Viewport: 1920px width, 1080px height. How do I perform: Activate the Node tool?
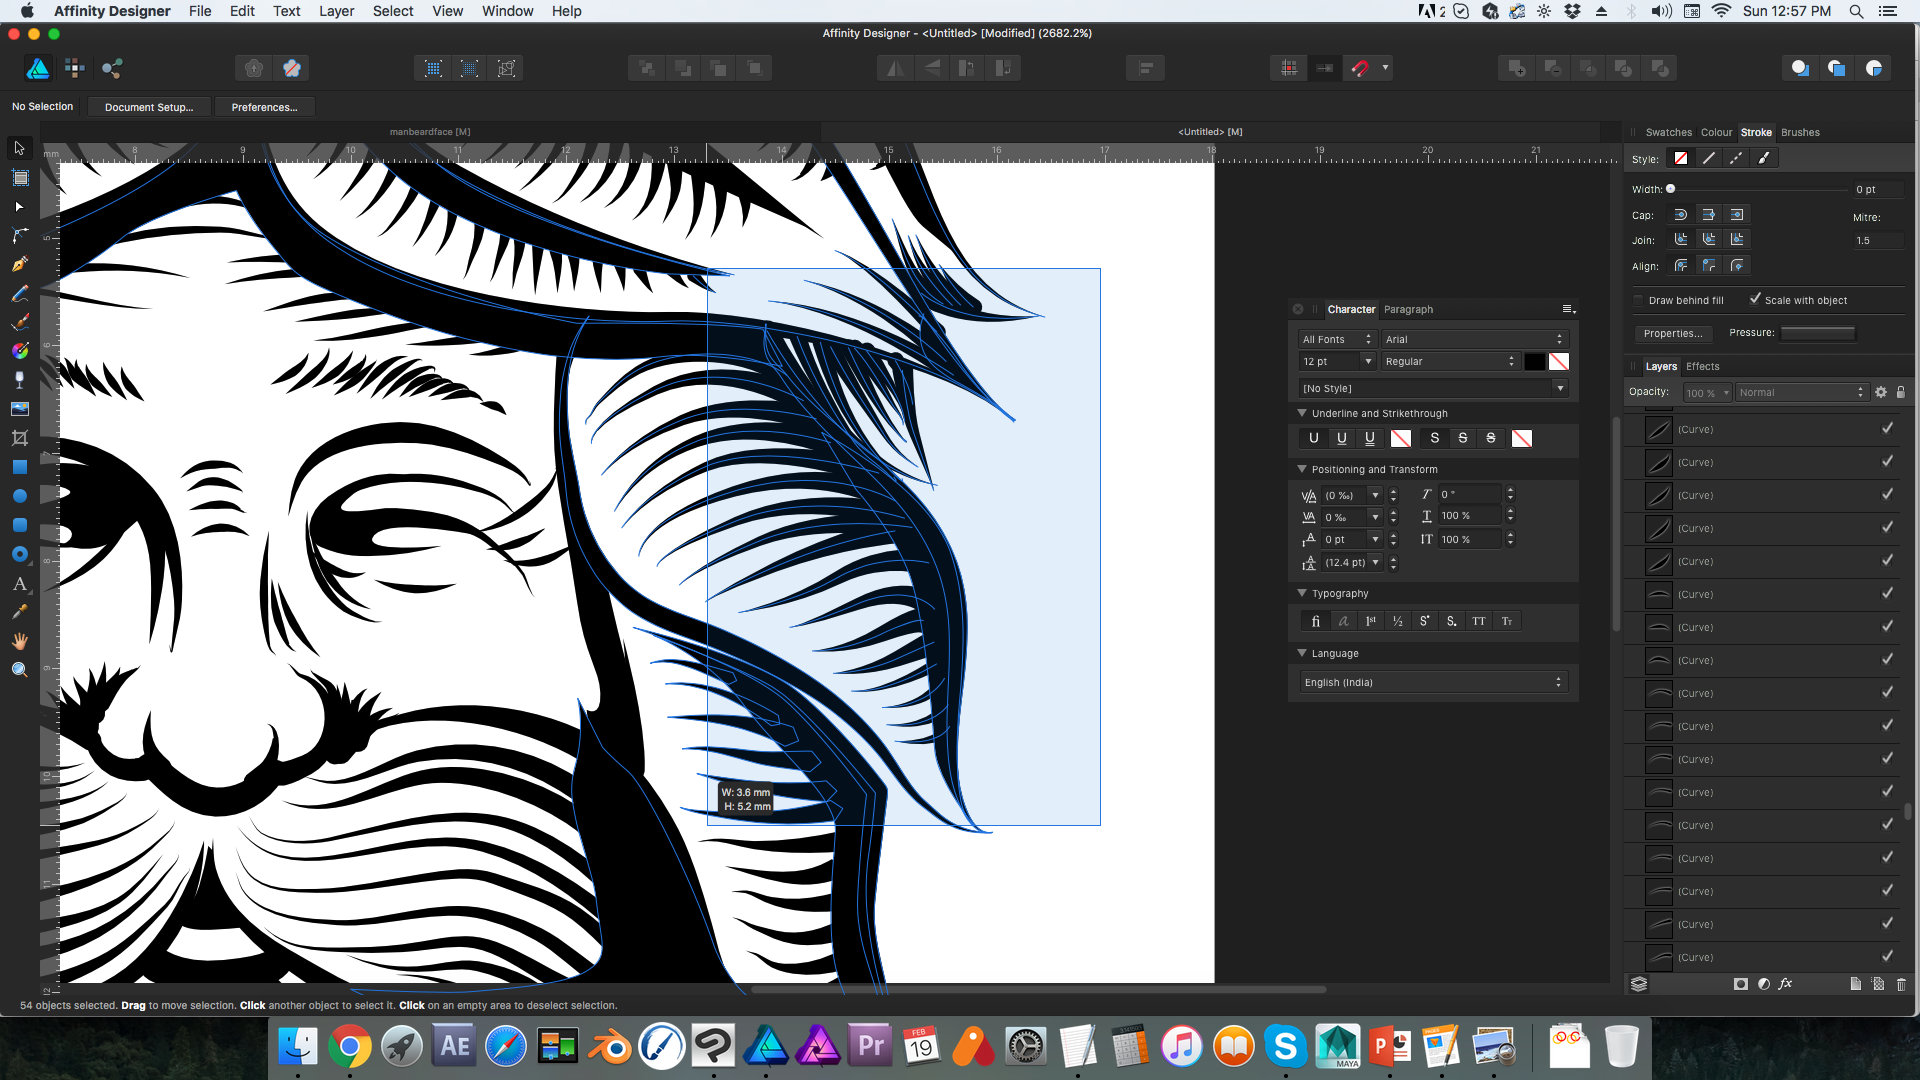[x=19, y=206]
